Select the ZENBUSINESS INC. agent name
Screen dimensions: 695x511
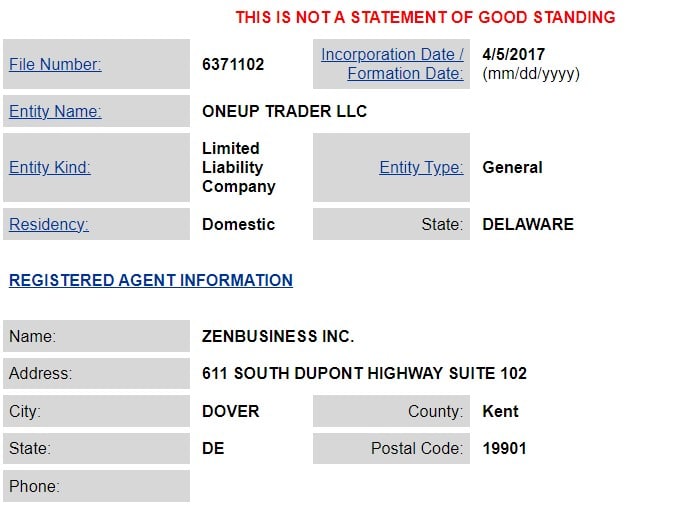[x=278, y=337]
